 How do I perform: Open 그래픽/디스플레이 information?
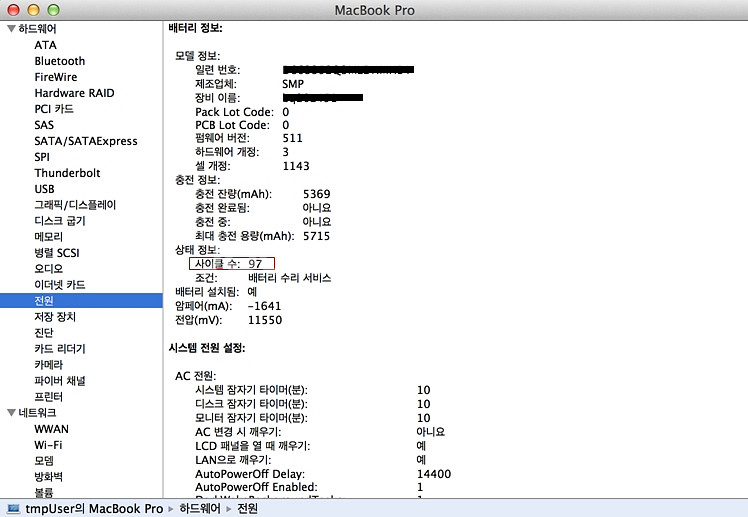click(x=76, y=205)
